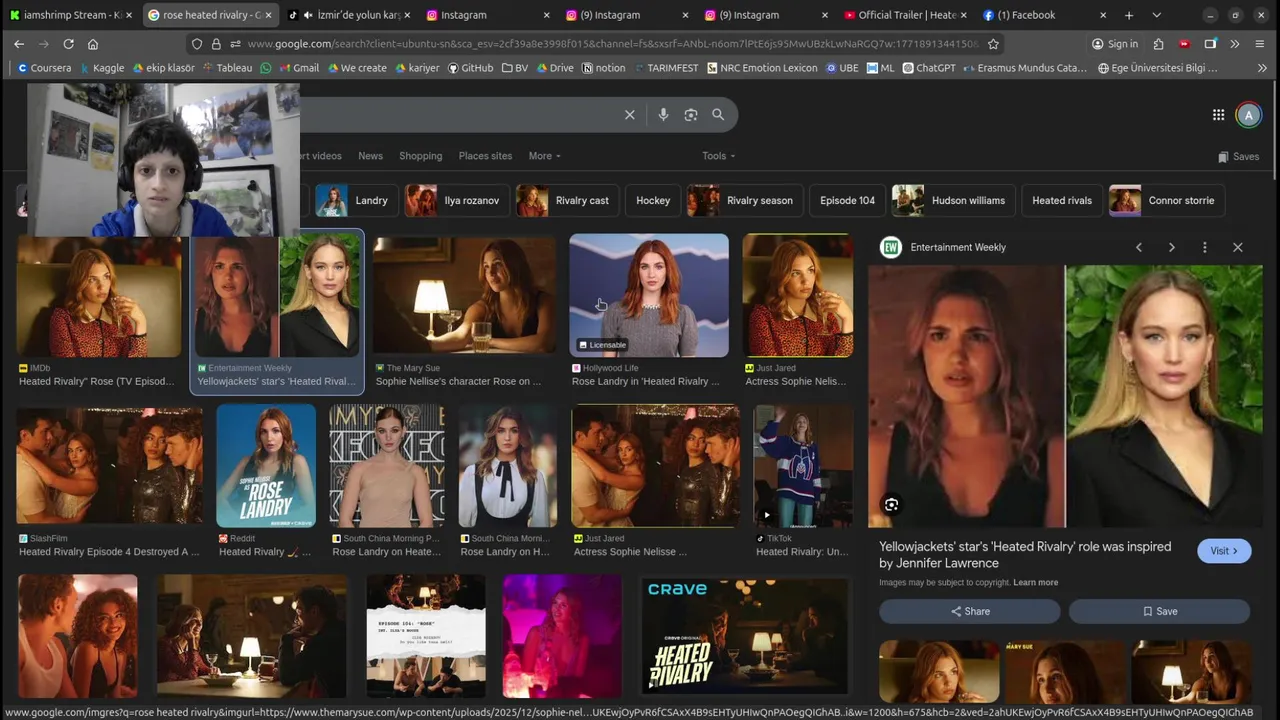Image resolution: width=1280 pixels, height=720 pixels.
Task: Show next image in preview panel
Action: click(1171, 247)
